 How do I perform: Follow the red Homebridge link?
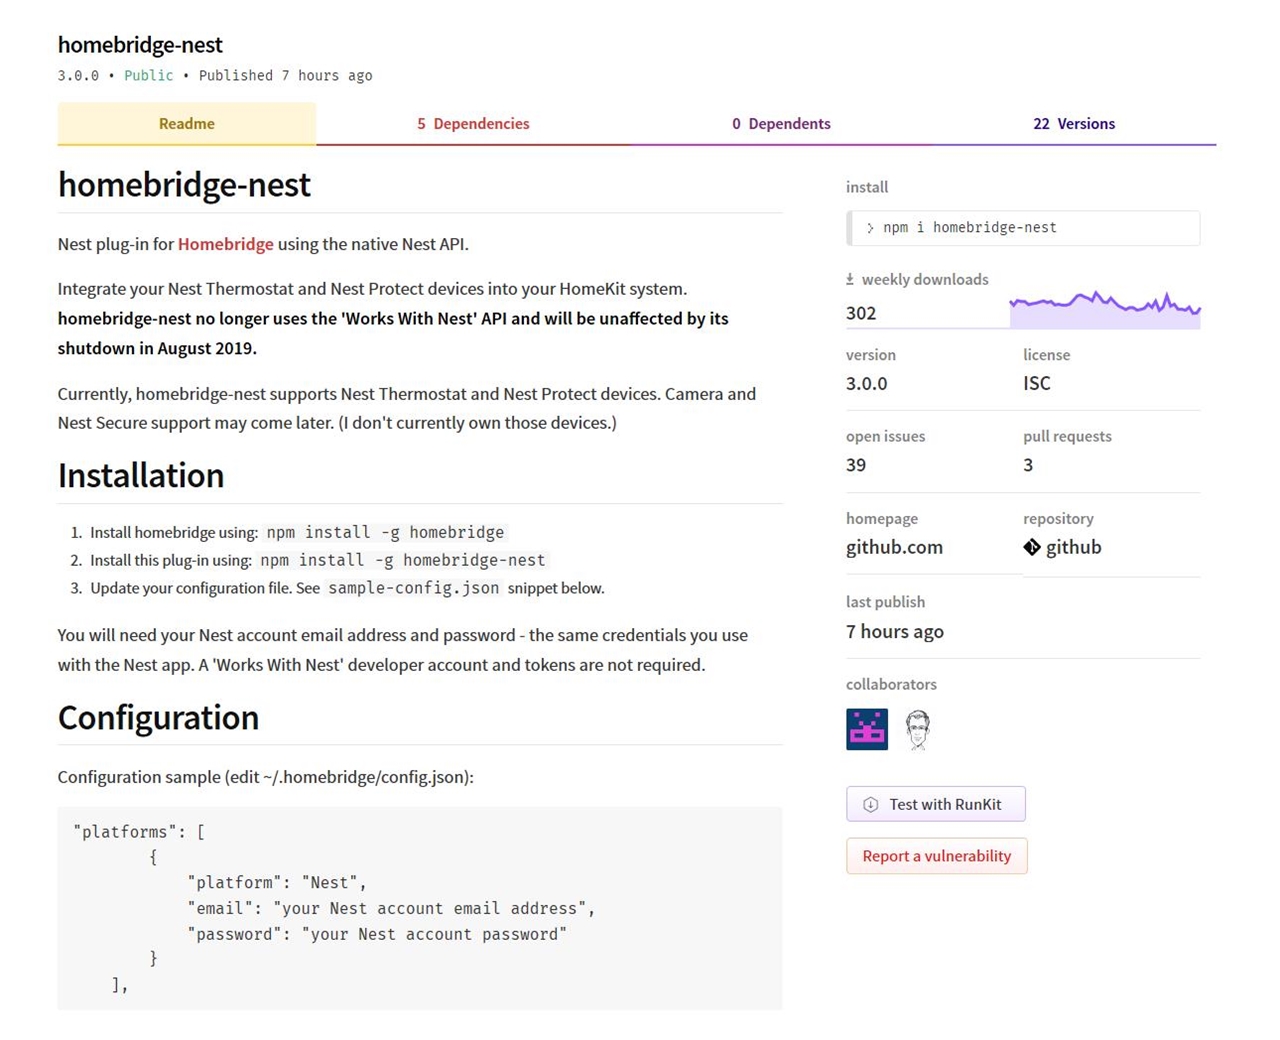click(x=225, y=244)
